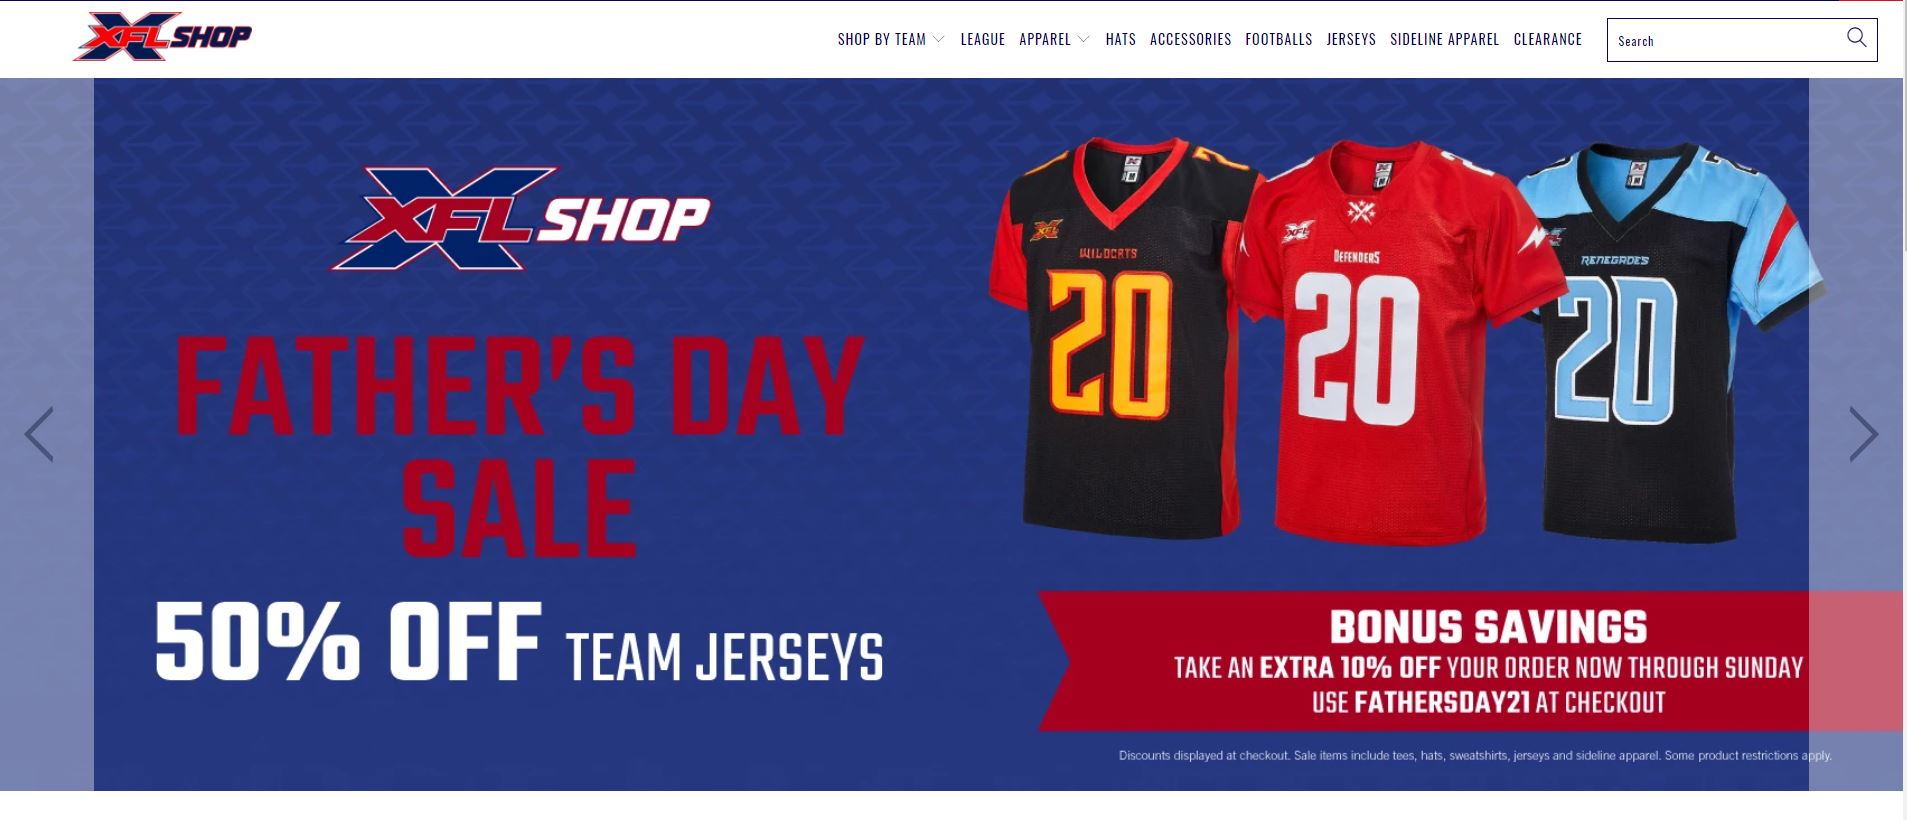
Task: Expand the Shop By Team dropdown
Action: [891, 39]
